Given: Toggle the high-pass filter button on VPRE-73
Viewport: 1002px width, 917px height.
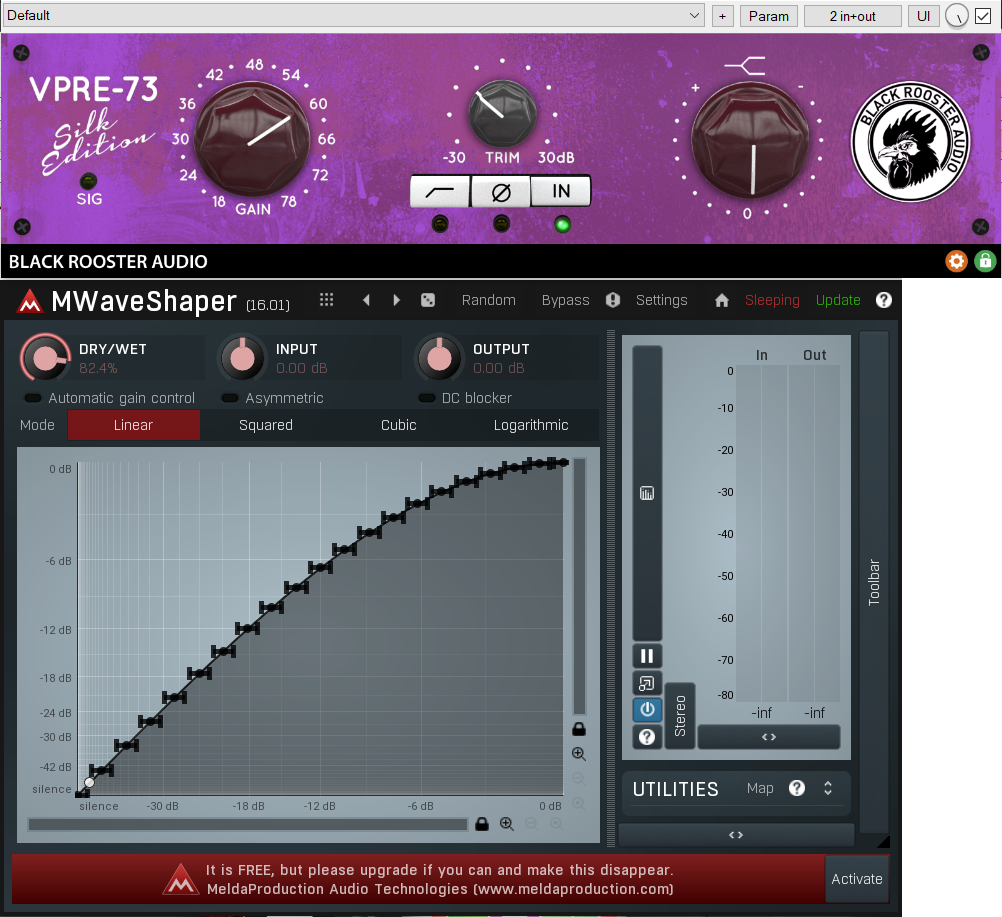Looking at the screenshot, I should tap(440, 191).
